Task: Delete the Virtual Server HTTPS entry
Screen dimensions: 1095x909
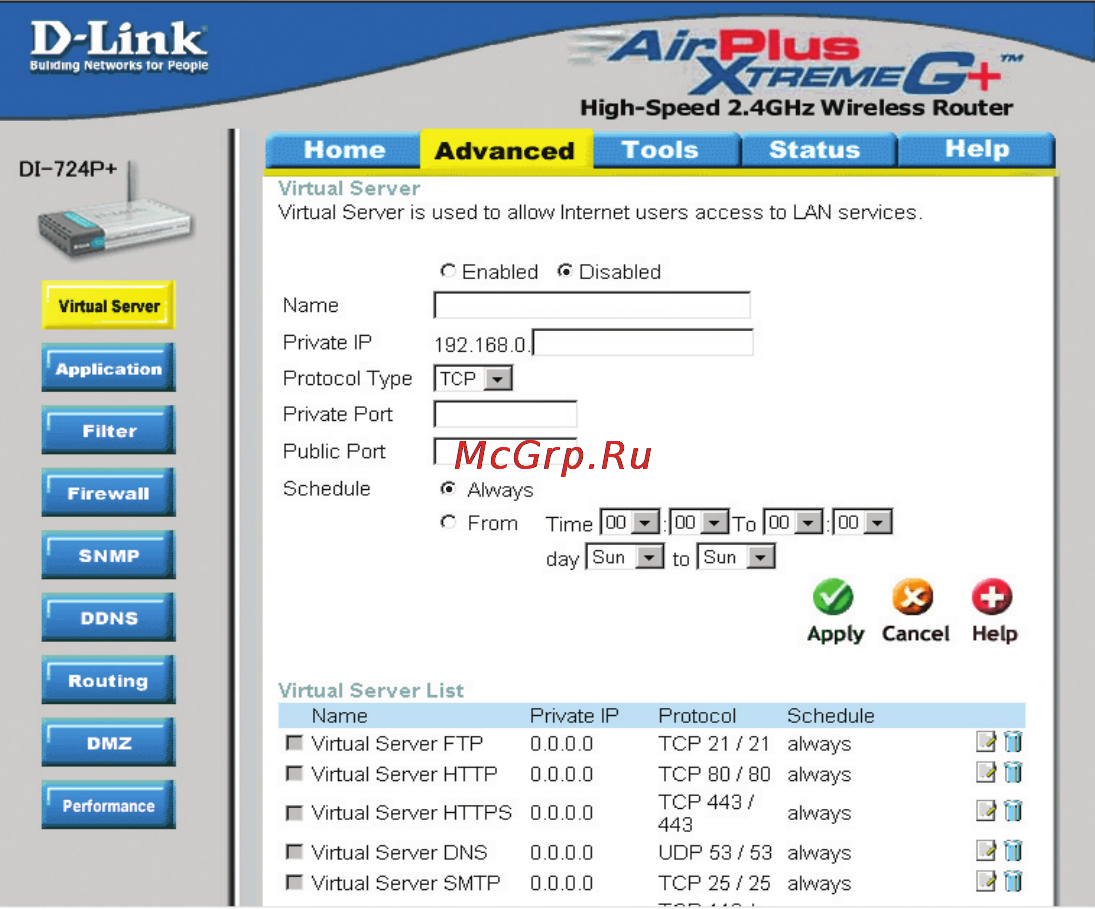Action: (1013, 811)
